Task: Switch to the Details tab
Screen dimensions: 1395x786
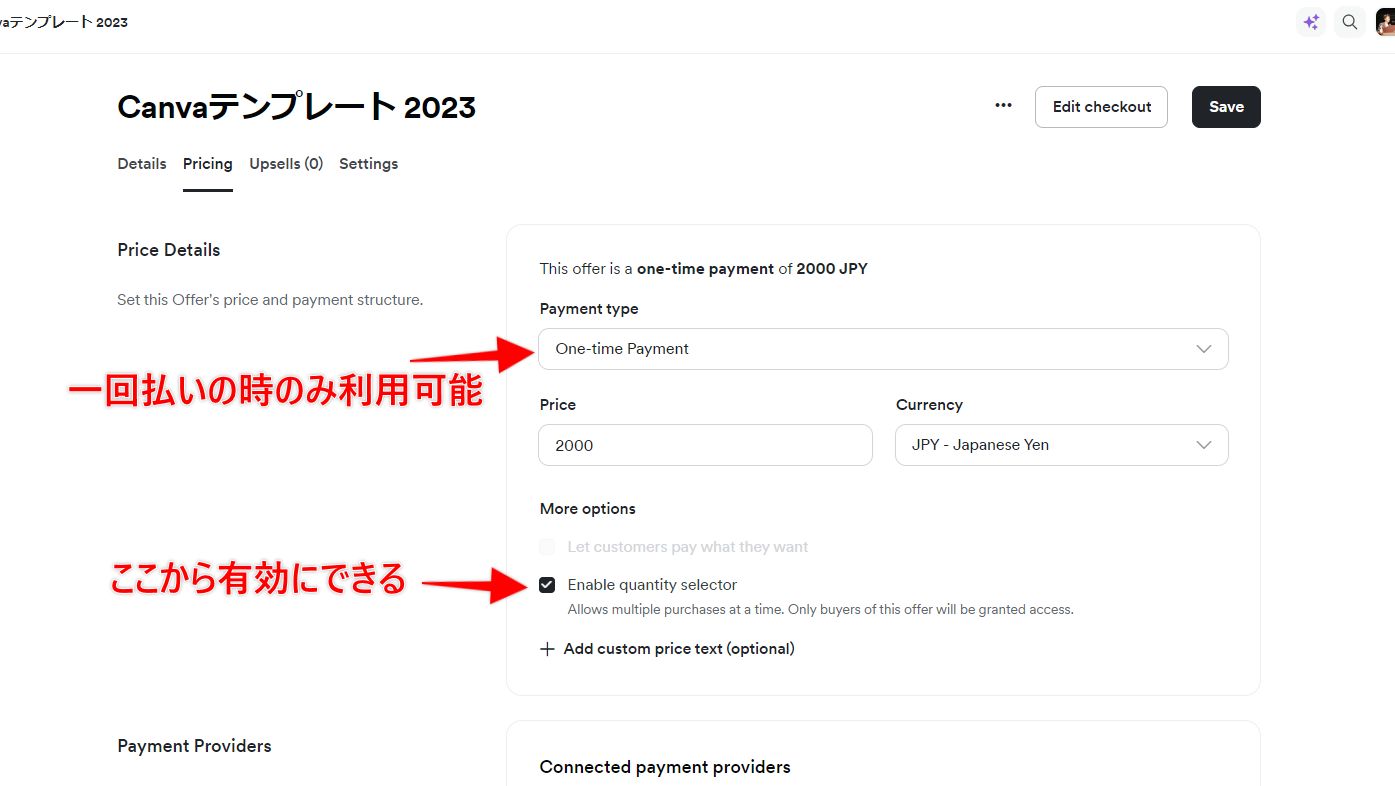Action: pos(142,164)
